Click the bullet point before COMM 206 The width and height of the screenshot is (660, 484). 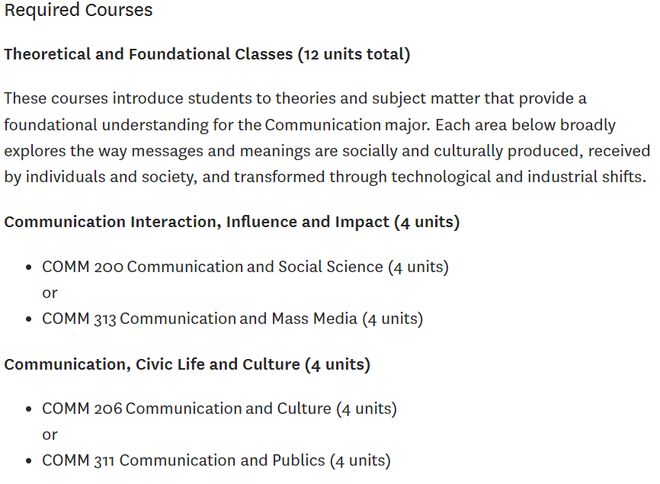point(28,410)
